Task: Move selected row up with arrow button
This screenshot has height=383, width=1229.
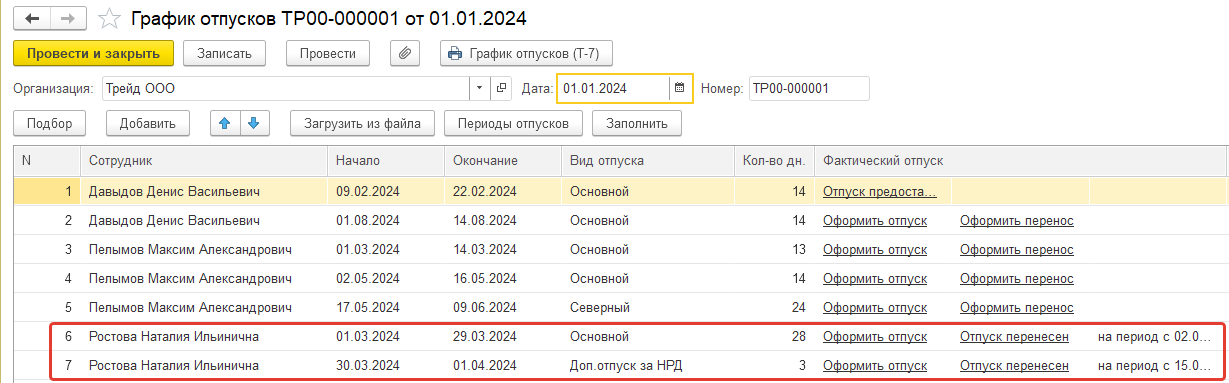Action: tap(224, 123)
